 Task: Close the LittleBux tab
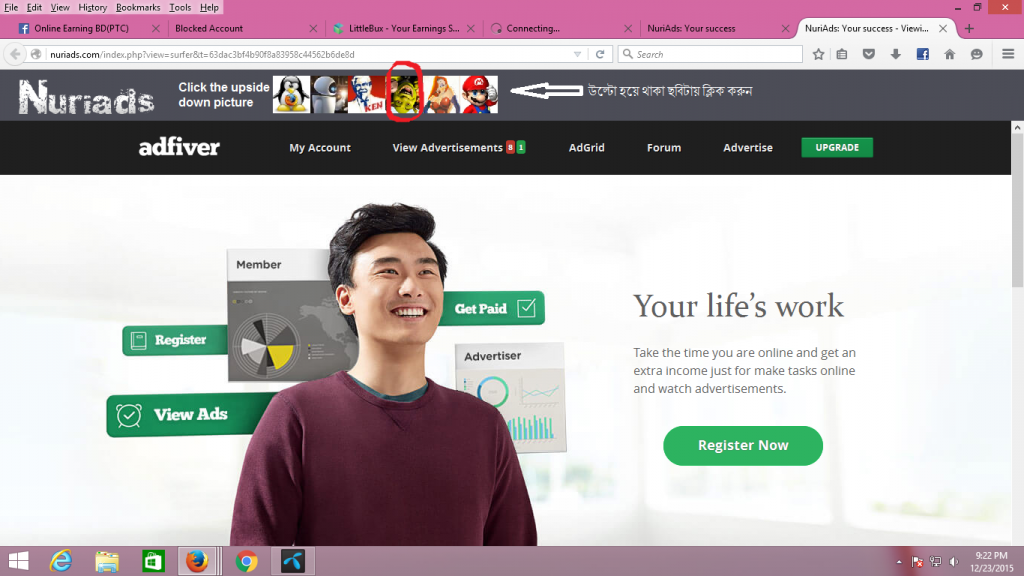pos(470,28)
